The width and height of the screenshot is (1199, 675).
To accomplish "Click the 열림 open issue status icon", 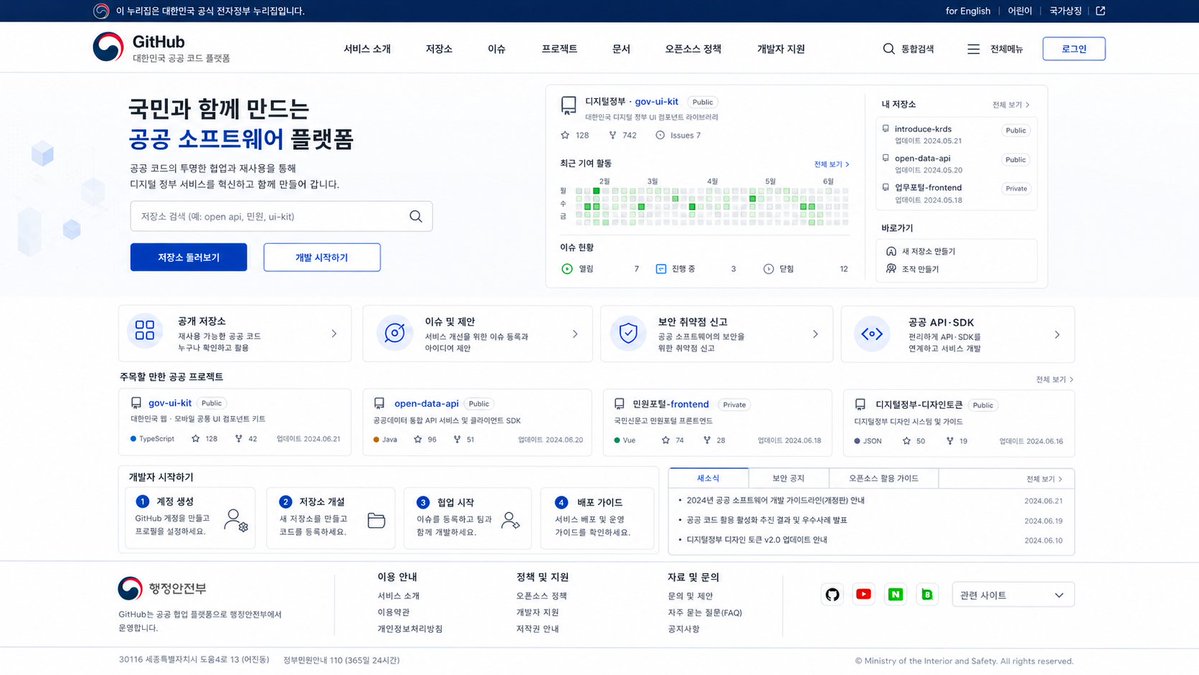I will pyautogui.click(x=567, y=269).
